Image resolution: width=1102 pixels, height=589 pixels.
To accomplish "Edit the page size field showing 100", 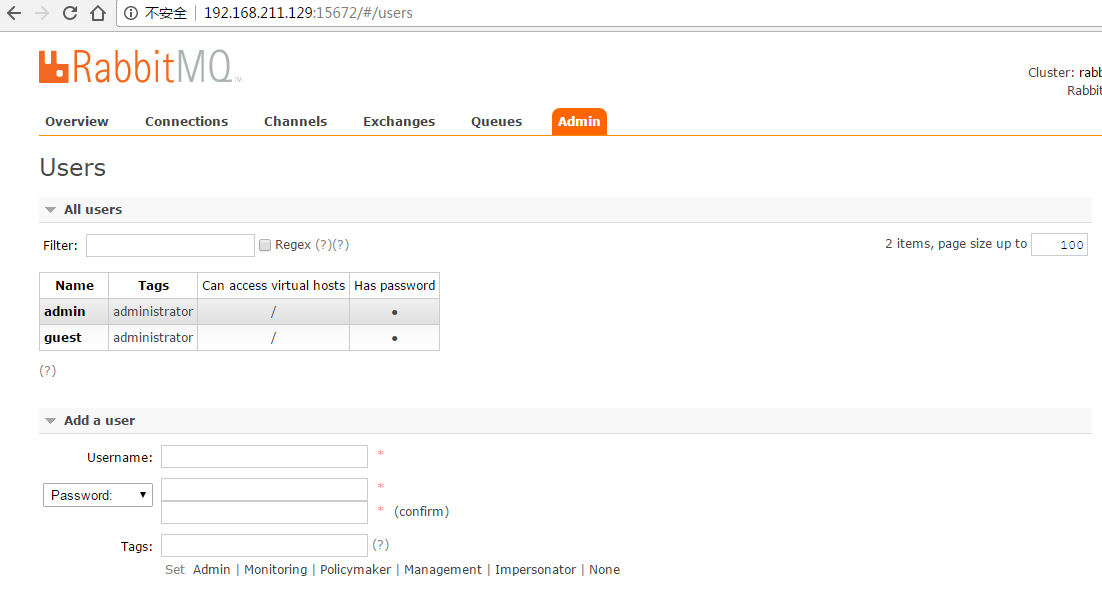I will 1059,245.
